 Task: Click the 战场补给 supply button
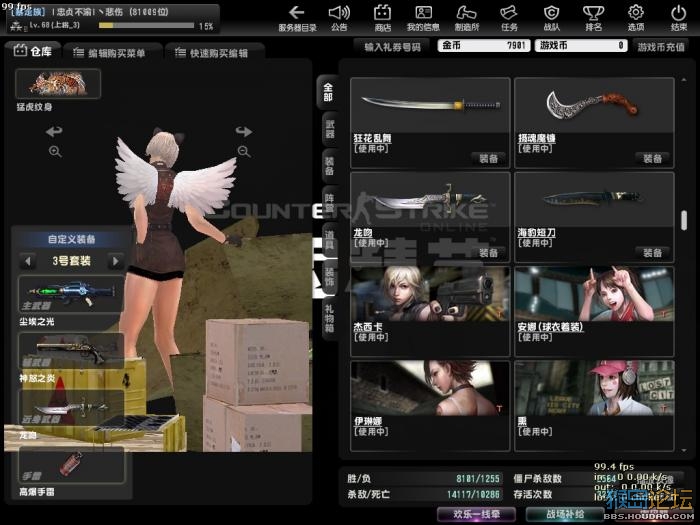(x=565, y=514)
